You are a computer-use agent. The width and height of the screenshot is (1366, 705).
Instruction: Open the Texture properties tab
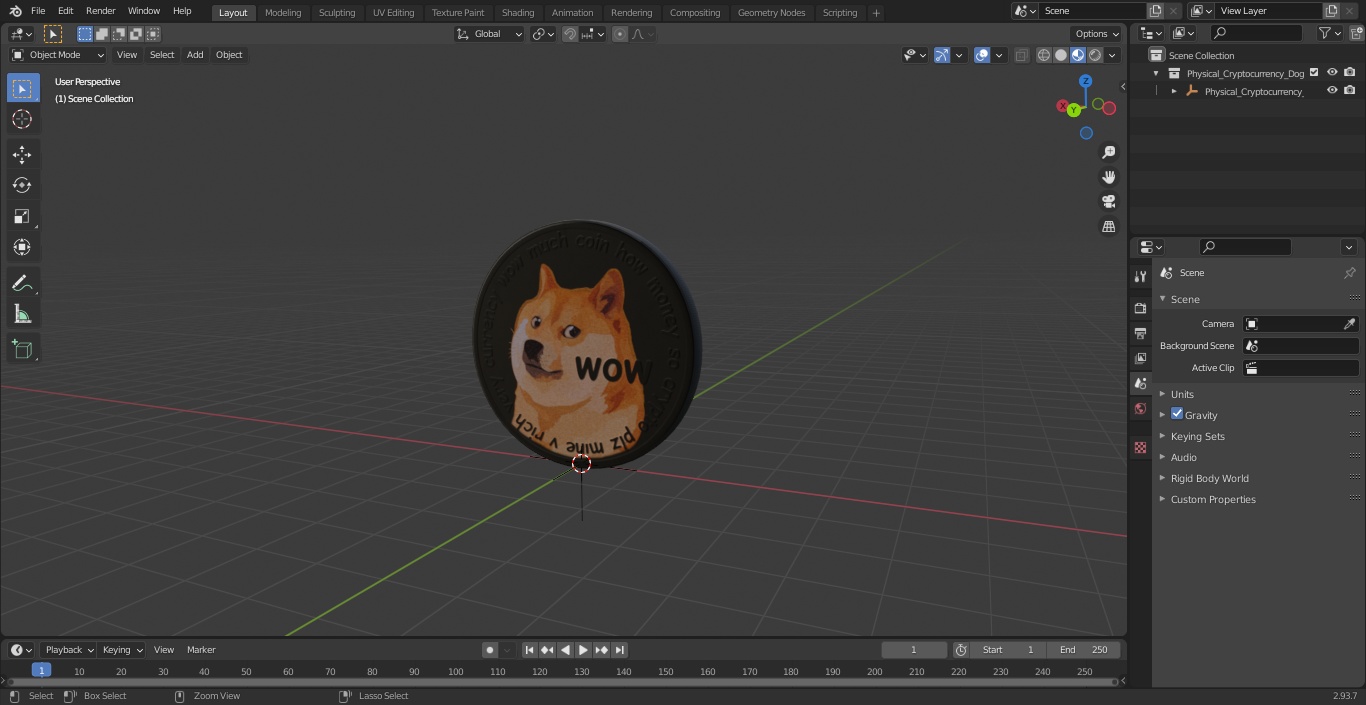[1140, 447]
